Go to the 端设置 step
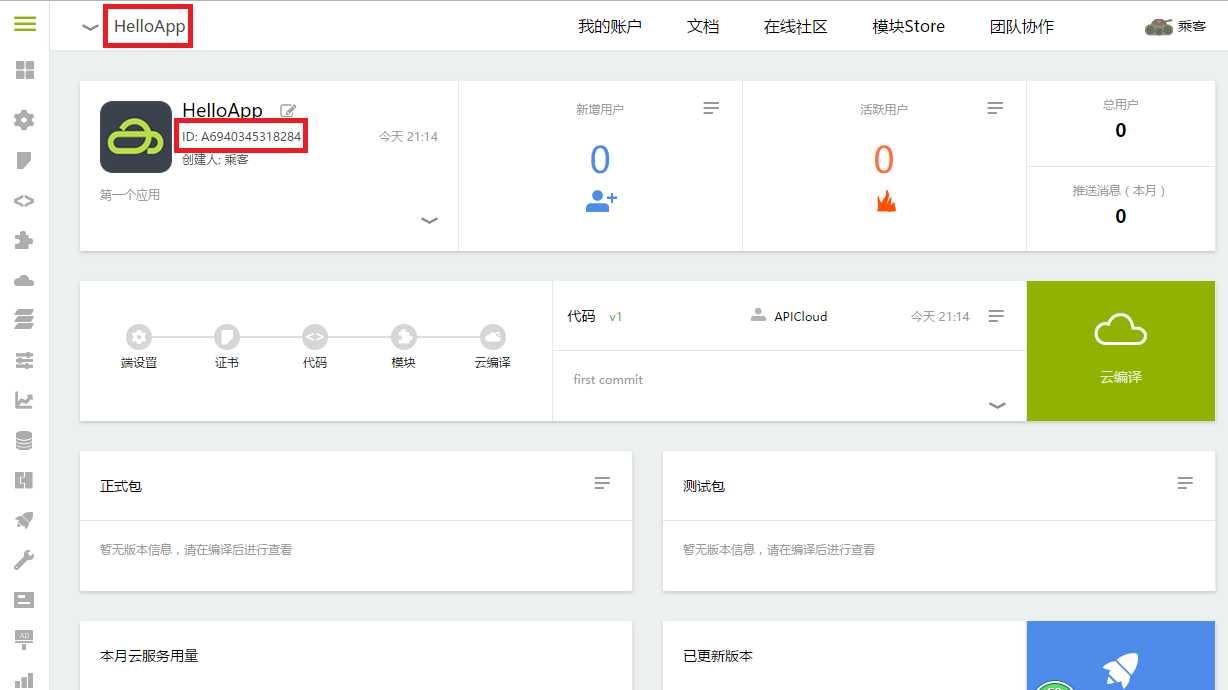 click(x=139, y=347)
